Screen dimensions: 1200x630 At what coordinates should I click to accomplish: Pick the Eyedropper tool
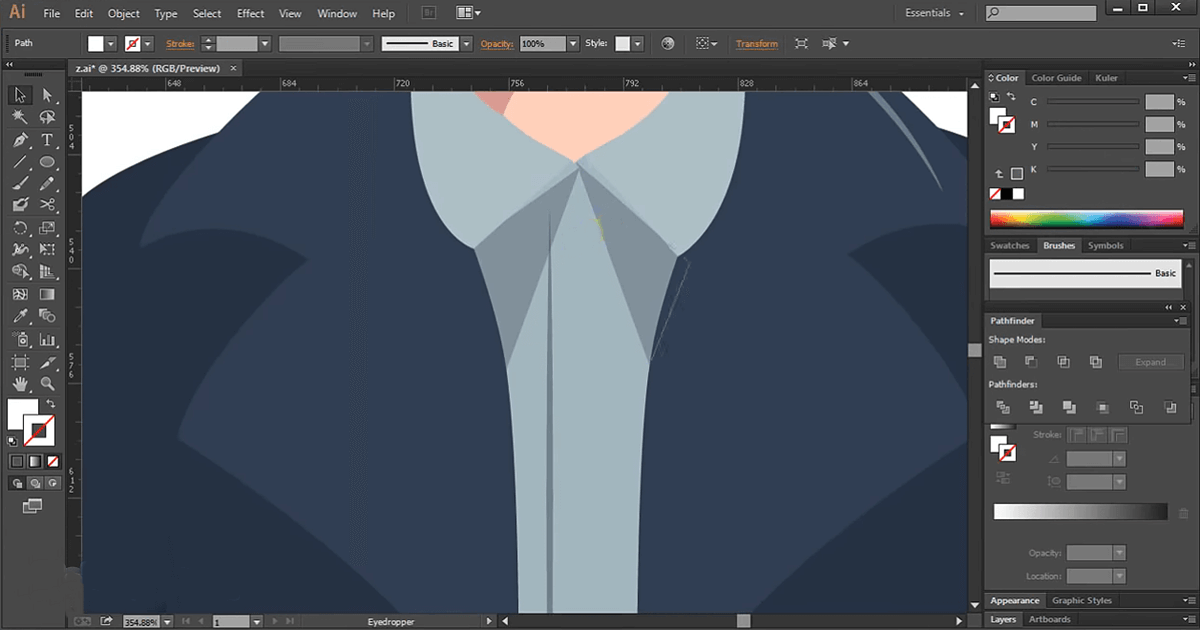[20, 317]
